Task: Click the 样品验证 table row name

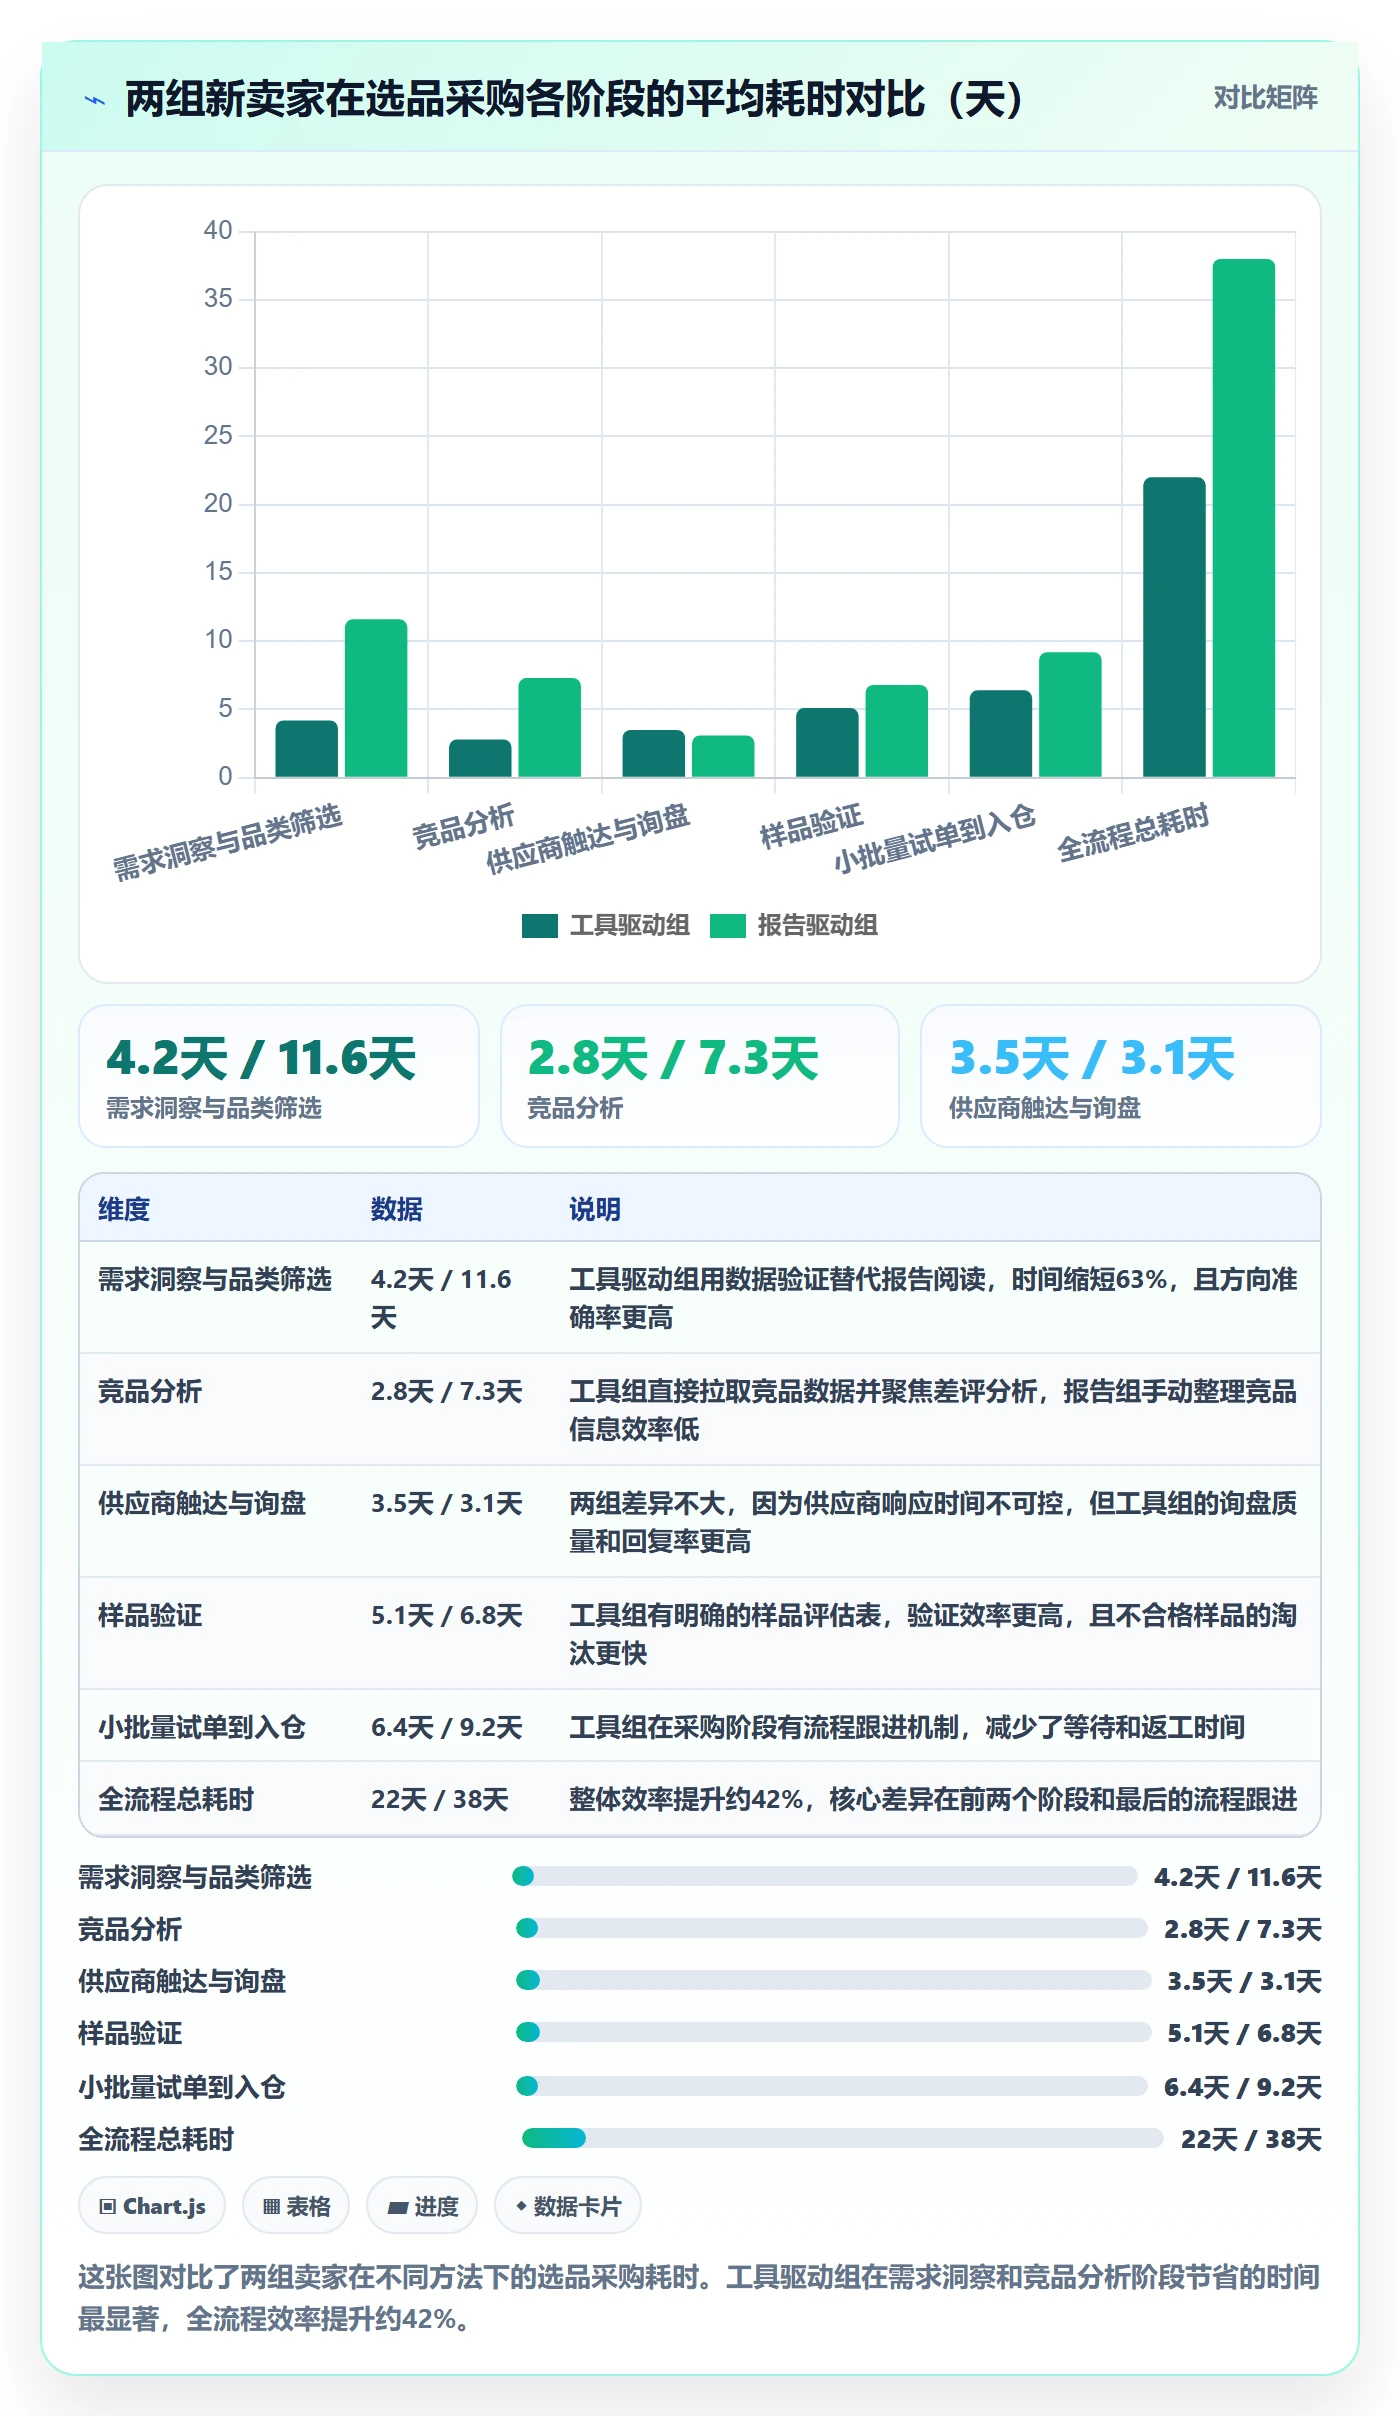Action: (x=150, y=1615)
